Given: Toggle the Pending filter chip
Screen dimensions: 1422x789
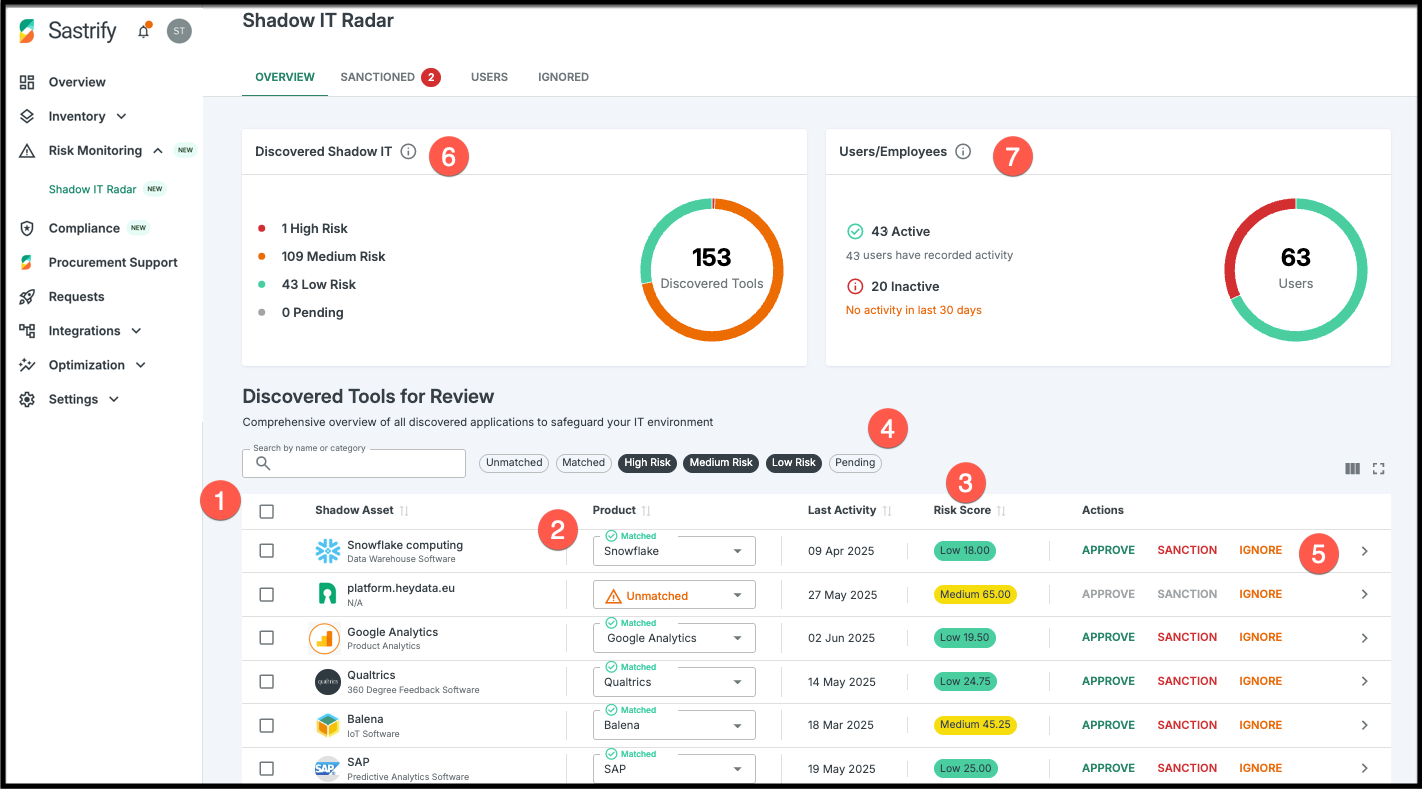Looking at the screenshot, I should point(855,463).
